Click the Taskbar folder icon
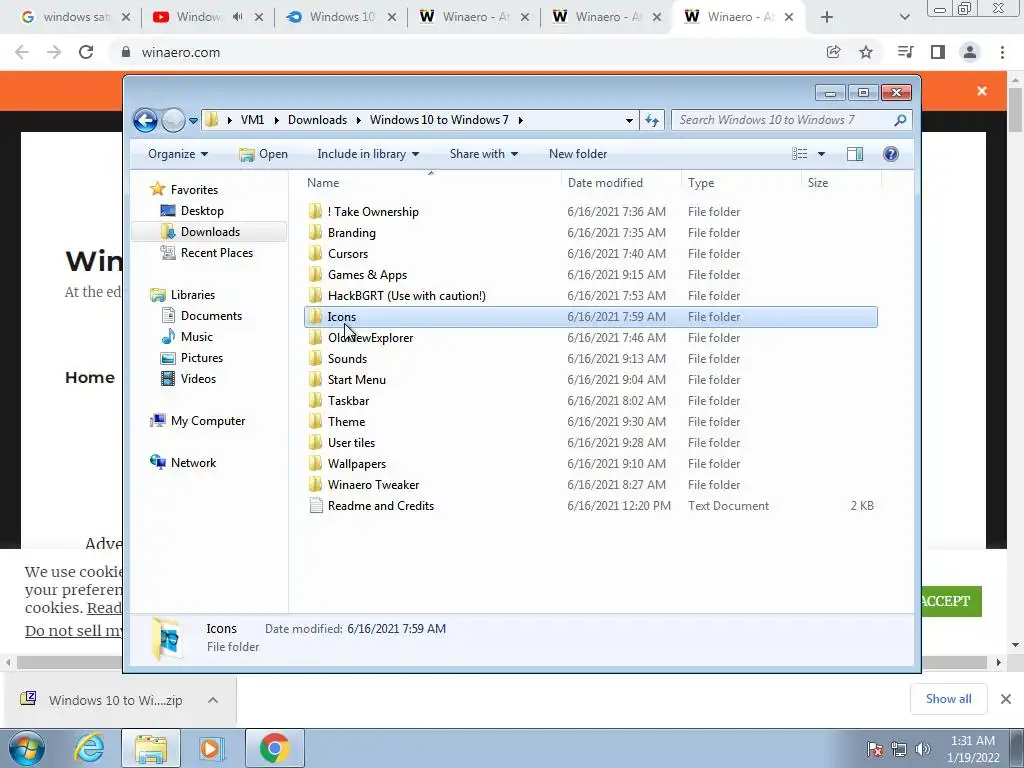 click(x=315, y=400)
